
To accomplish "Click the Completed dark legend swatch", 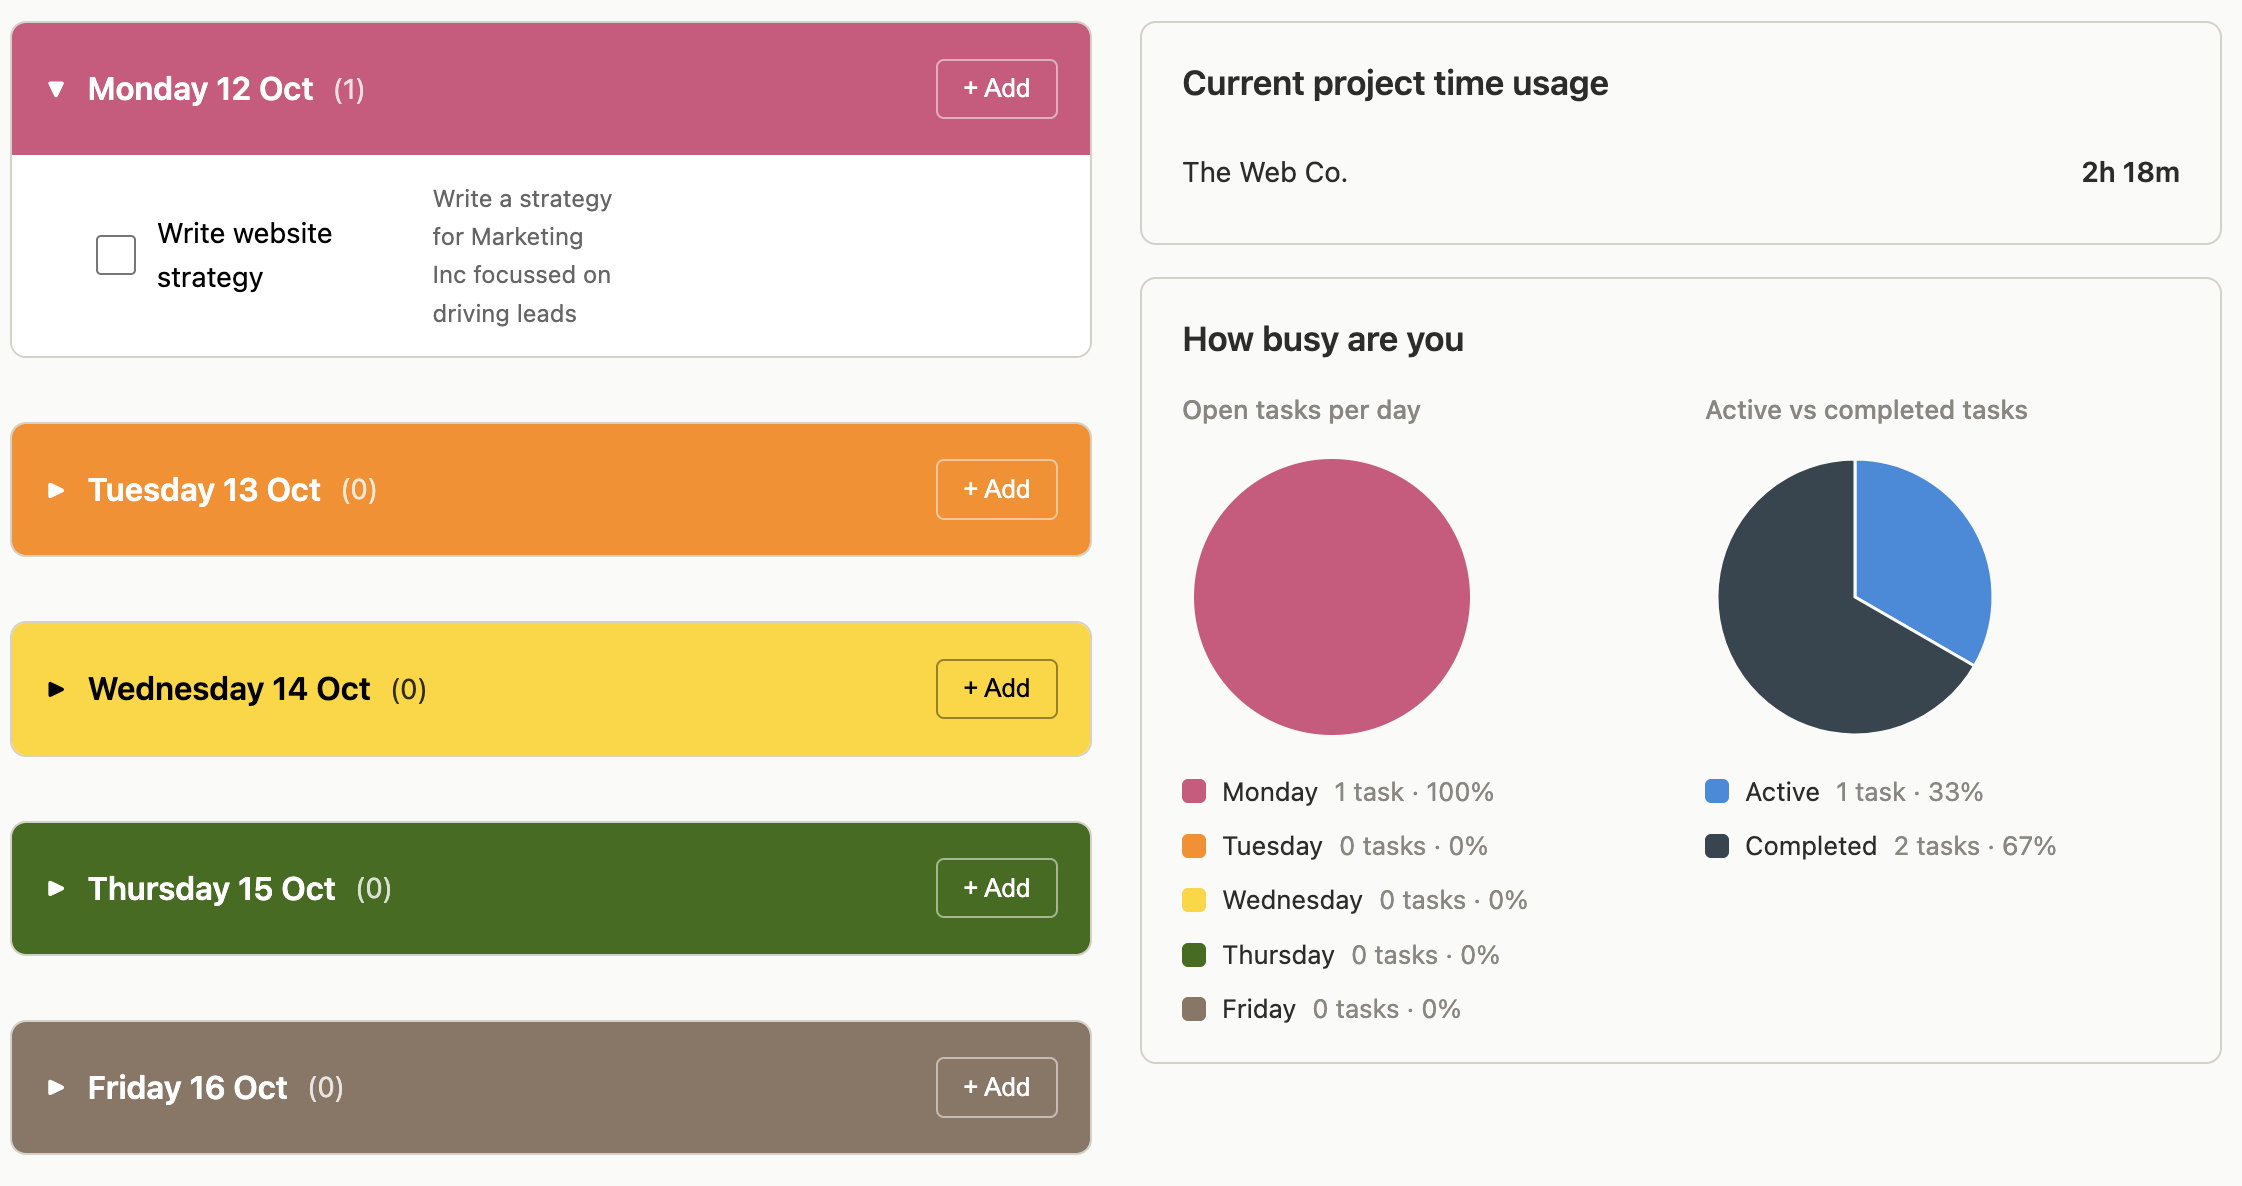I will [1717, 846].
